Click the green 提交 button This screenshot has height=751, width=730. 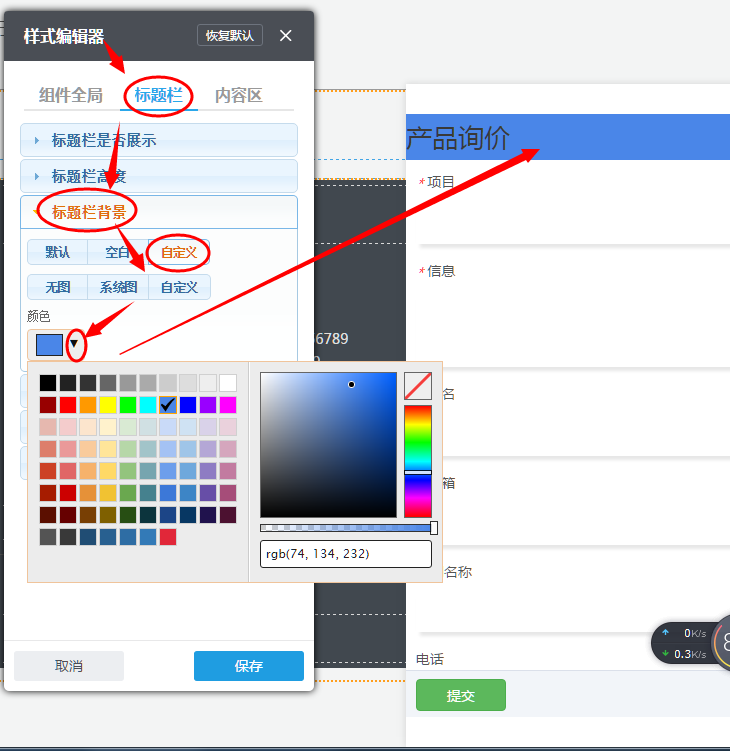[460, 695]
